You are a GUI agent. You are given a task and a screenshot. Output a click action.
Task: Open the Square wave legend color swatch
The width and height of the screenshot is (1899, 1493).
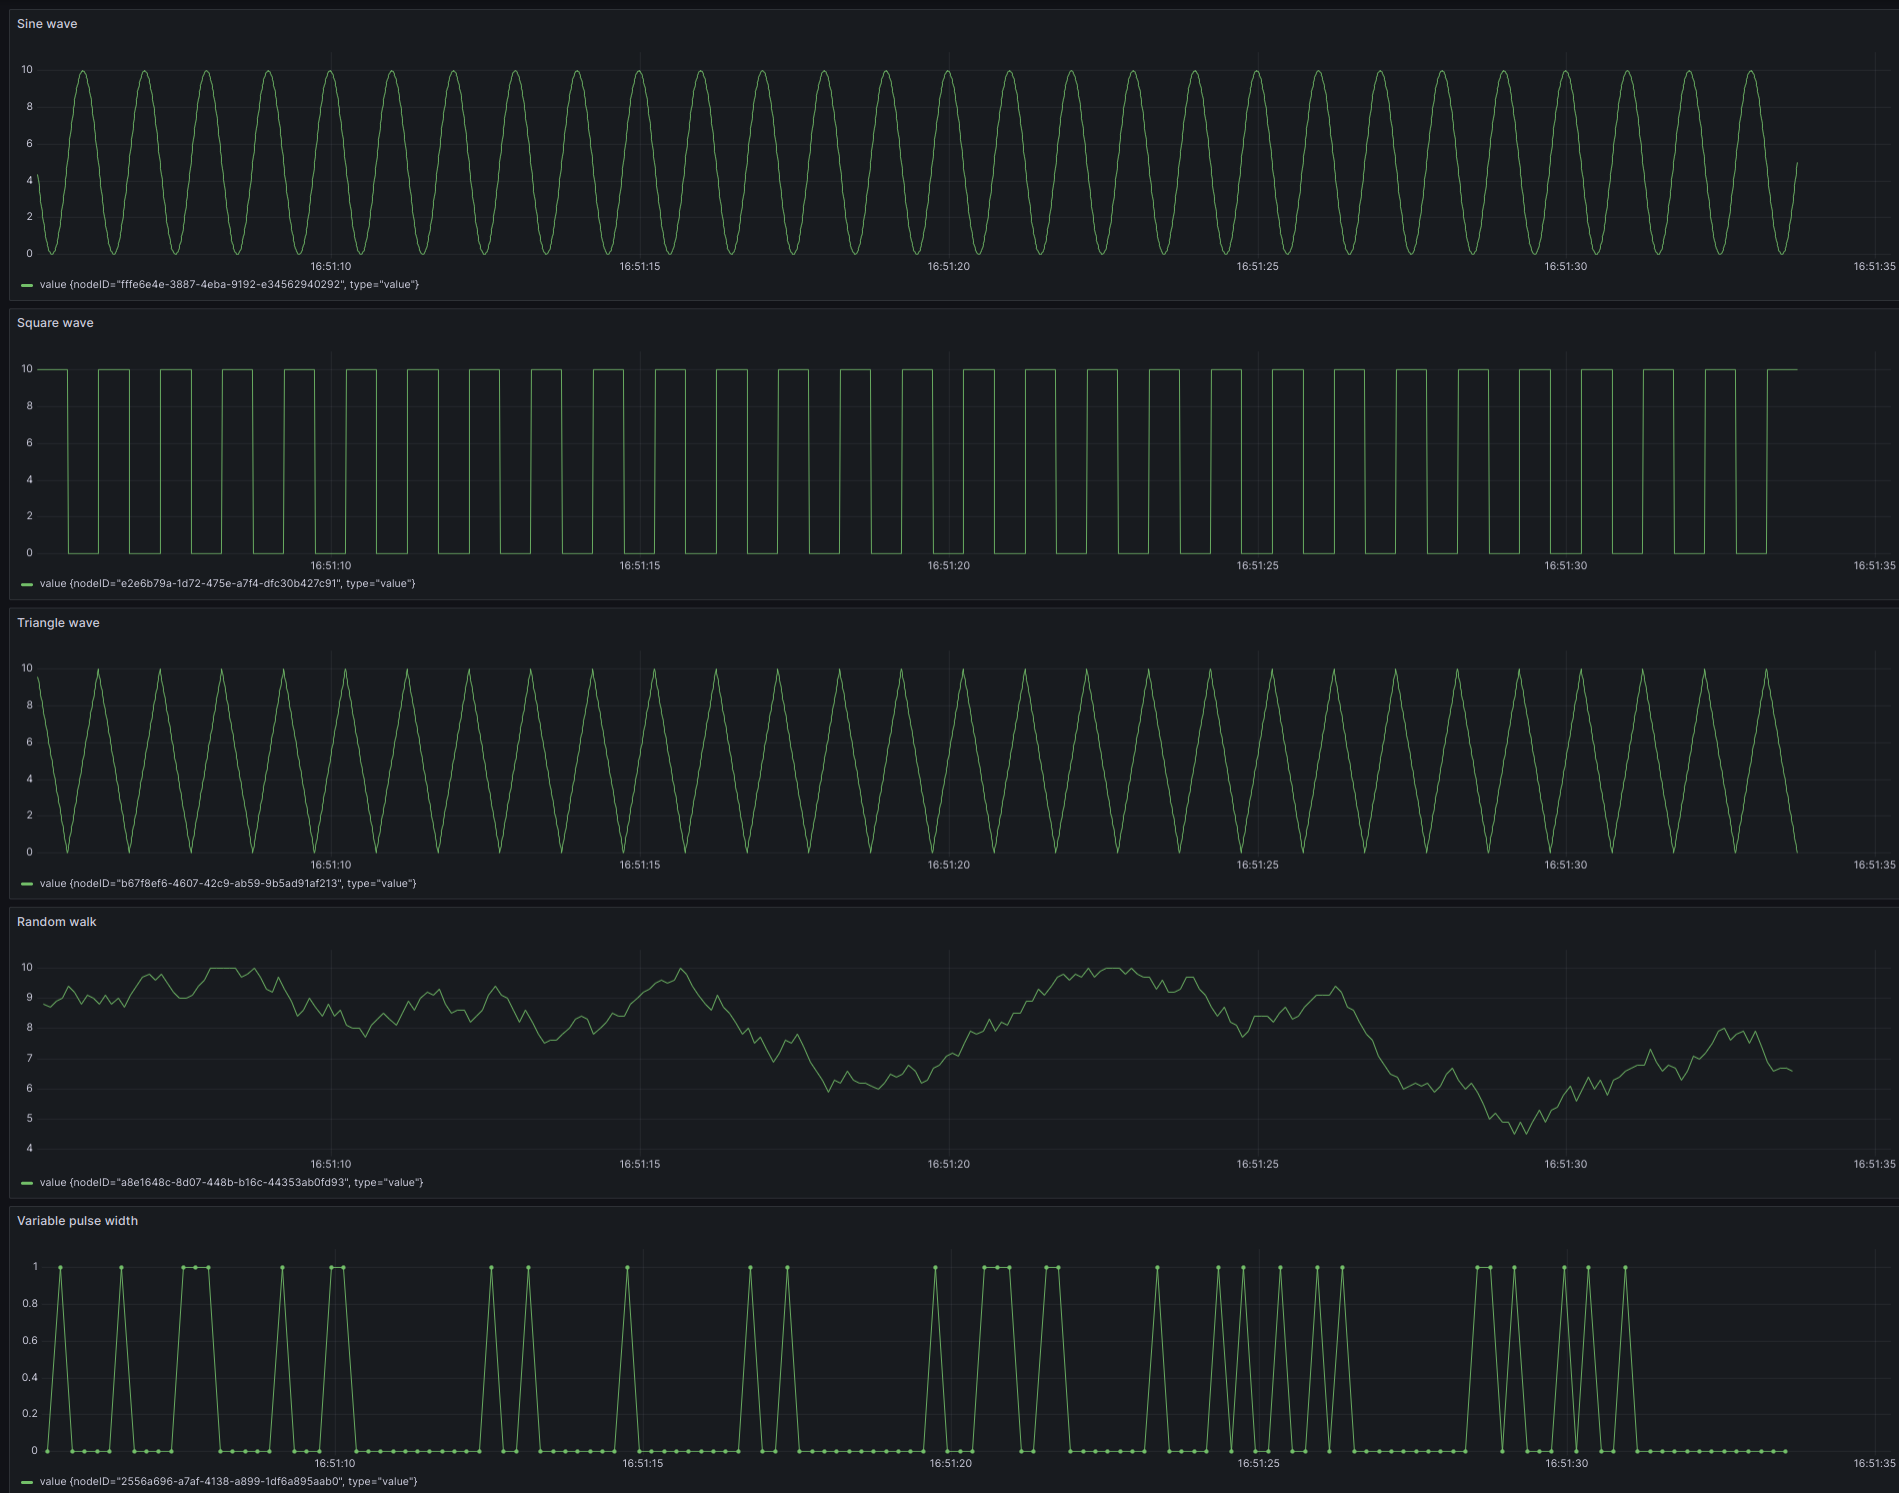click(27, 584)
